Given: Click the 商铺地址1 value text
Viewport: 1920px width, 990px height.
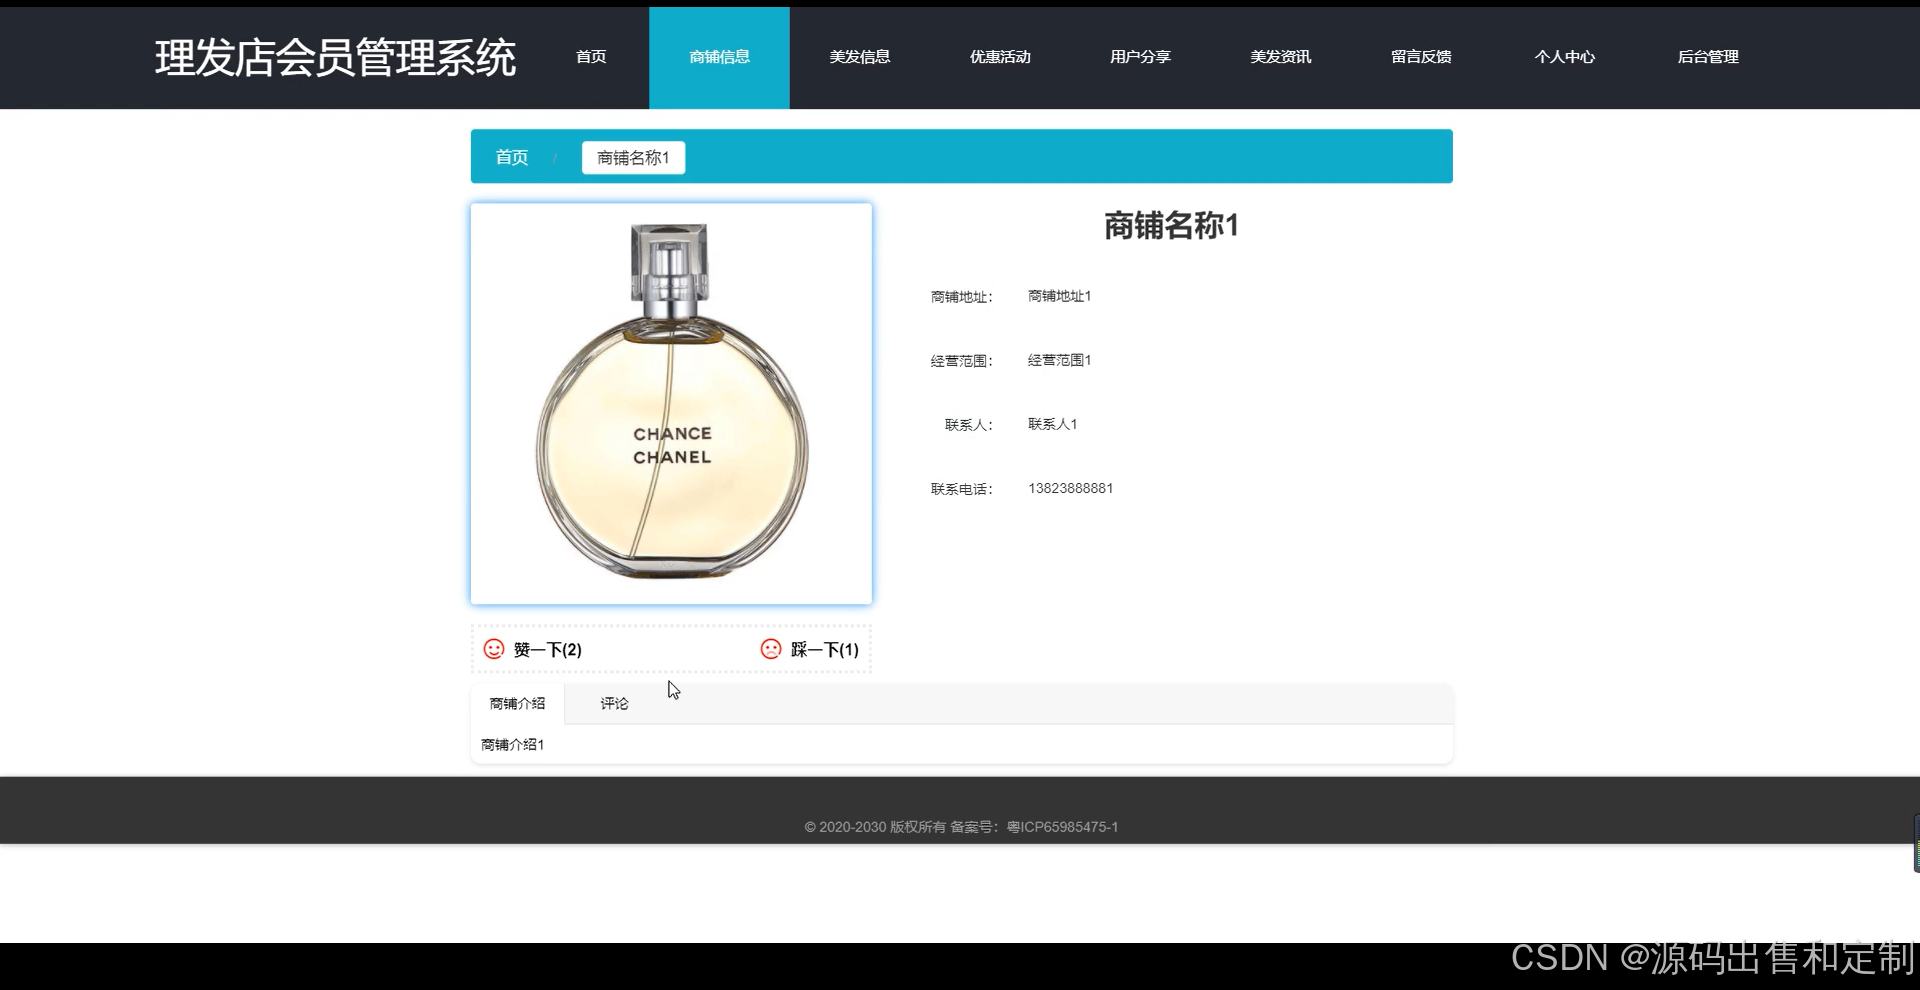Looking at the screenshot, I should (1060, 296).
